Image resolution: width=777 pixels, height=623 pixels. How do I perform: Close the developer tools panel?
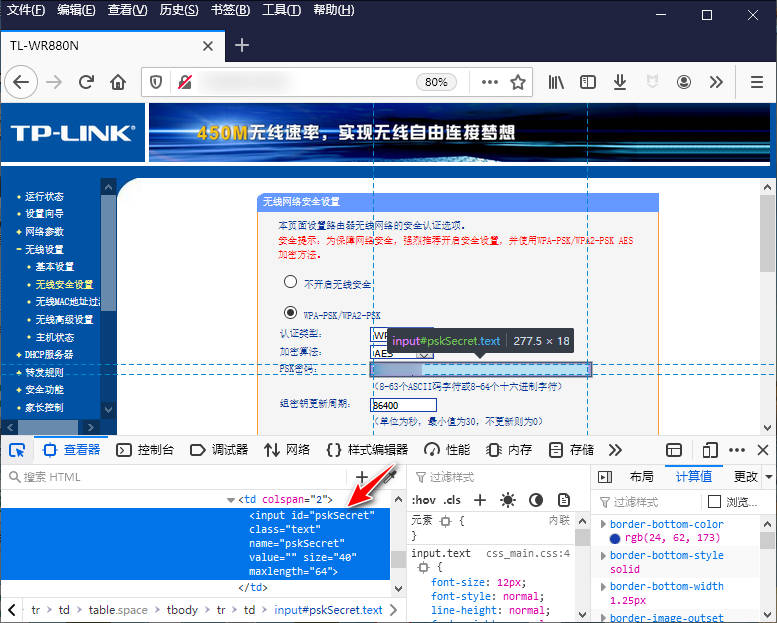pyautogui.click(x=763, y=450)
